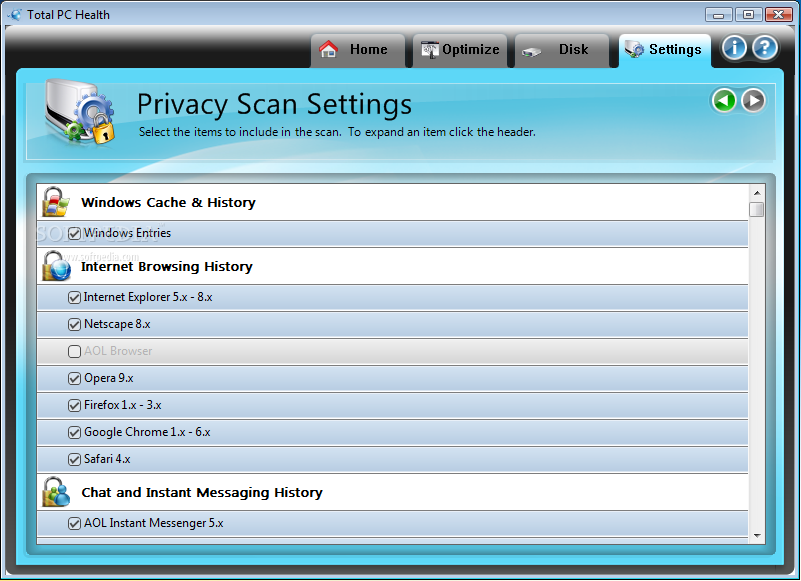The width and height of the screenshot is (801, 581).
Task: Click the scrollbar thumb of the settings list
Action: pos(757,210)
